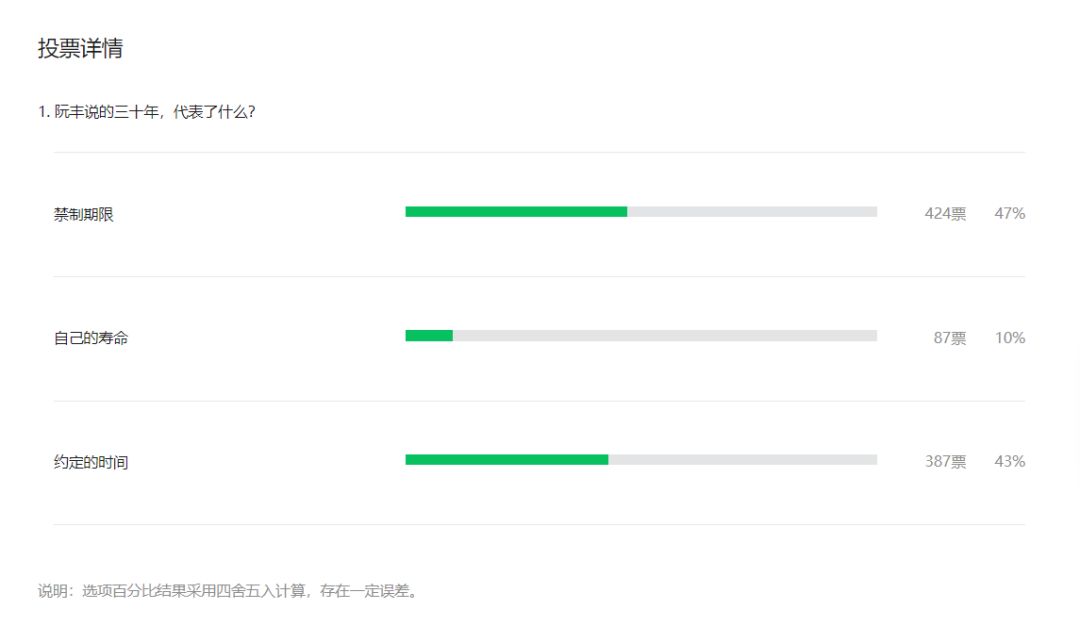Click the grey bar portion of 禁制期限
This screenshot has width=1080, height=626.
pos(752,212)
